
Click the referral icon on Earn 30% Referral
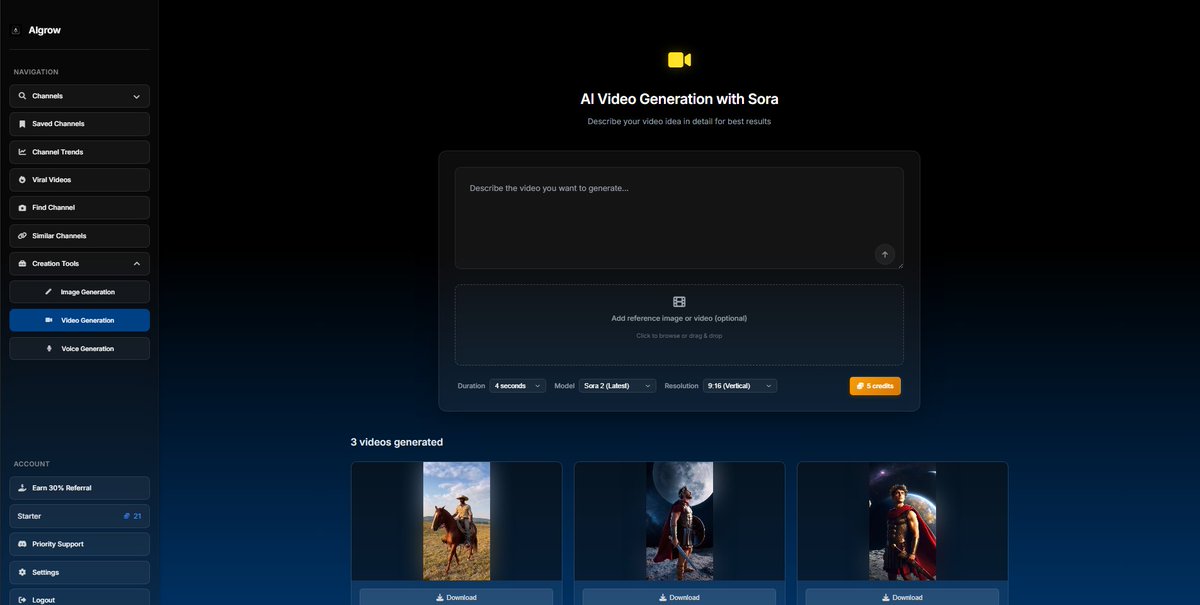tap(22, 488)
